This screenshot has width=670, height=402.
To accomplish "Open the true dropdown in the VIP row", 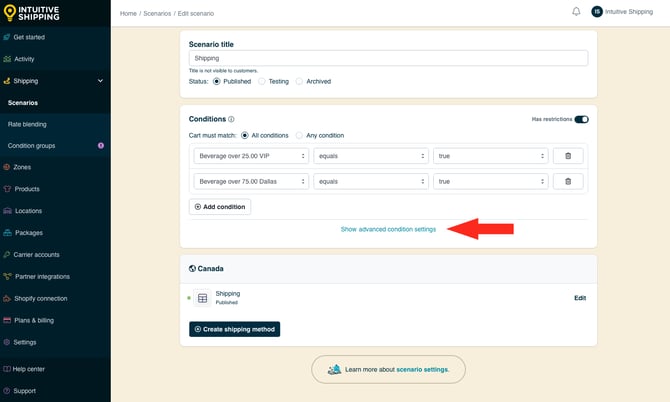I will coord(491,156).
